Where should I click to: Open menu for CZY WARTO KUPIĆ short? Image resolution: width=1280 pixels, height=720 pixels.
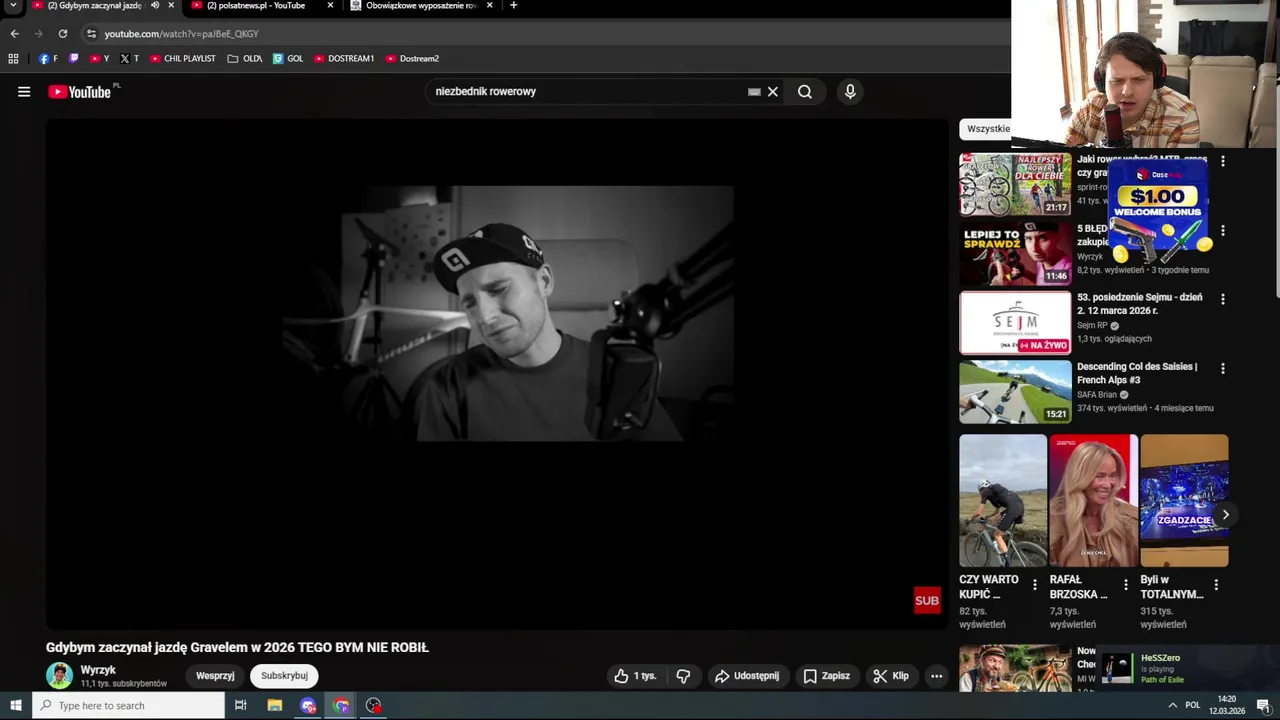pyautogui.click(x=1035, y=585)
